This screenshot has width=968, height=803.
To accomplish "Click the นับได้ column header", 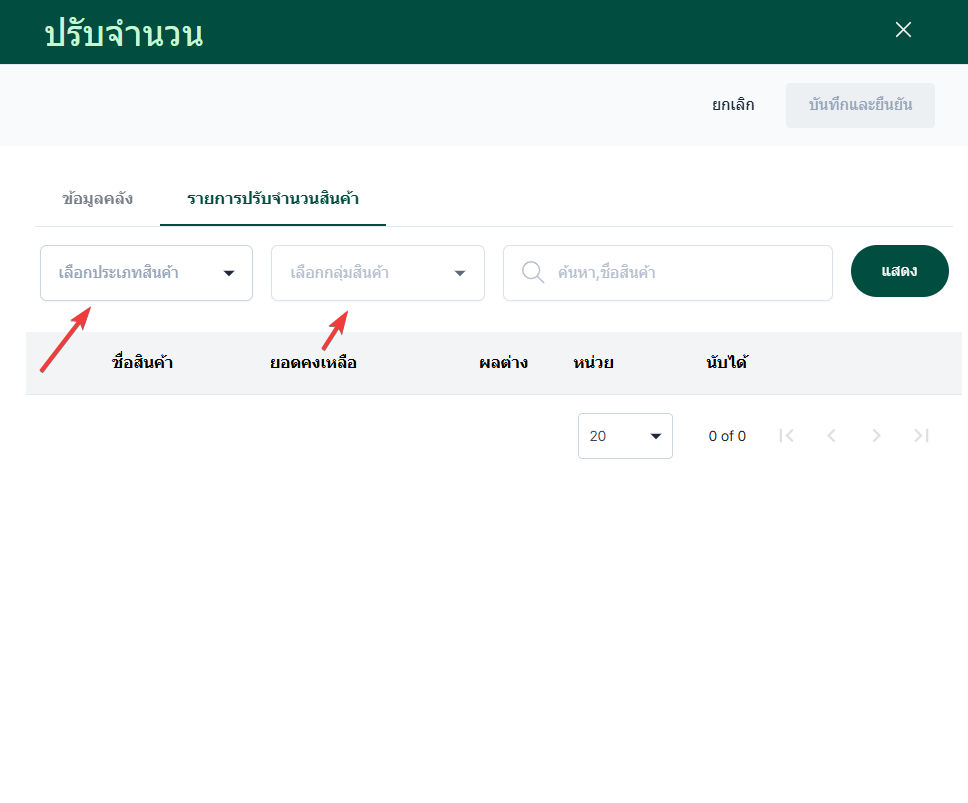I will pos(727,362).
